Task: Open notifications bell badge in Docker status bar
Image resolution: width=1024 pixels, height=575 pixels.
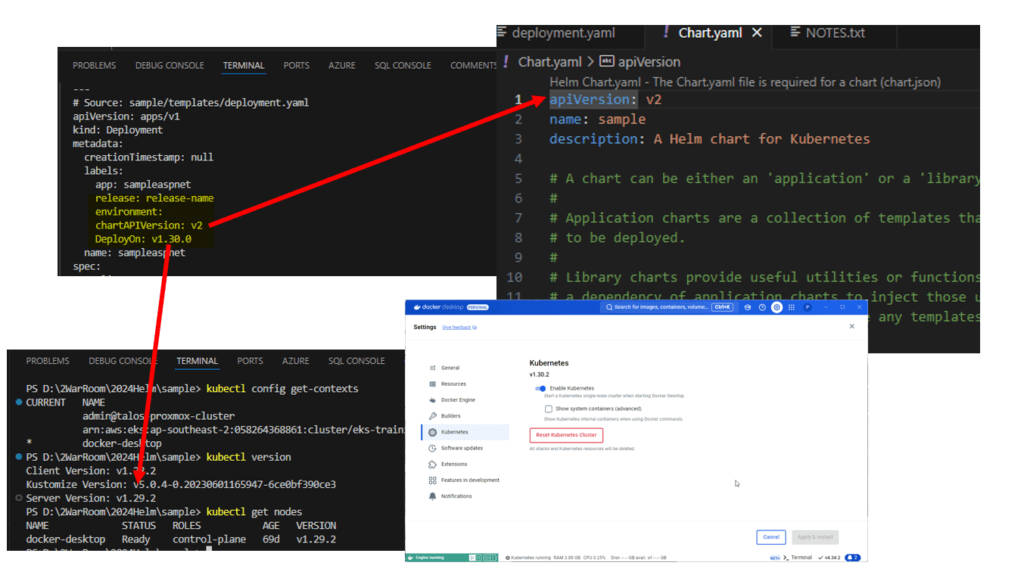Action: (852, 557)
